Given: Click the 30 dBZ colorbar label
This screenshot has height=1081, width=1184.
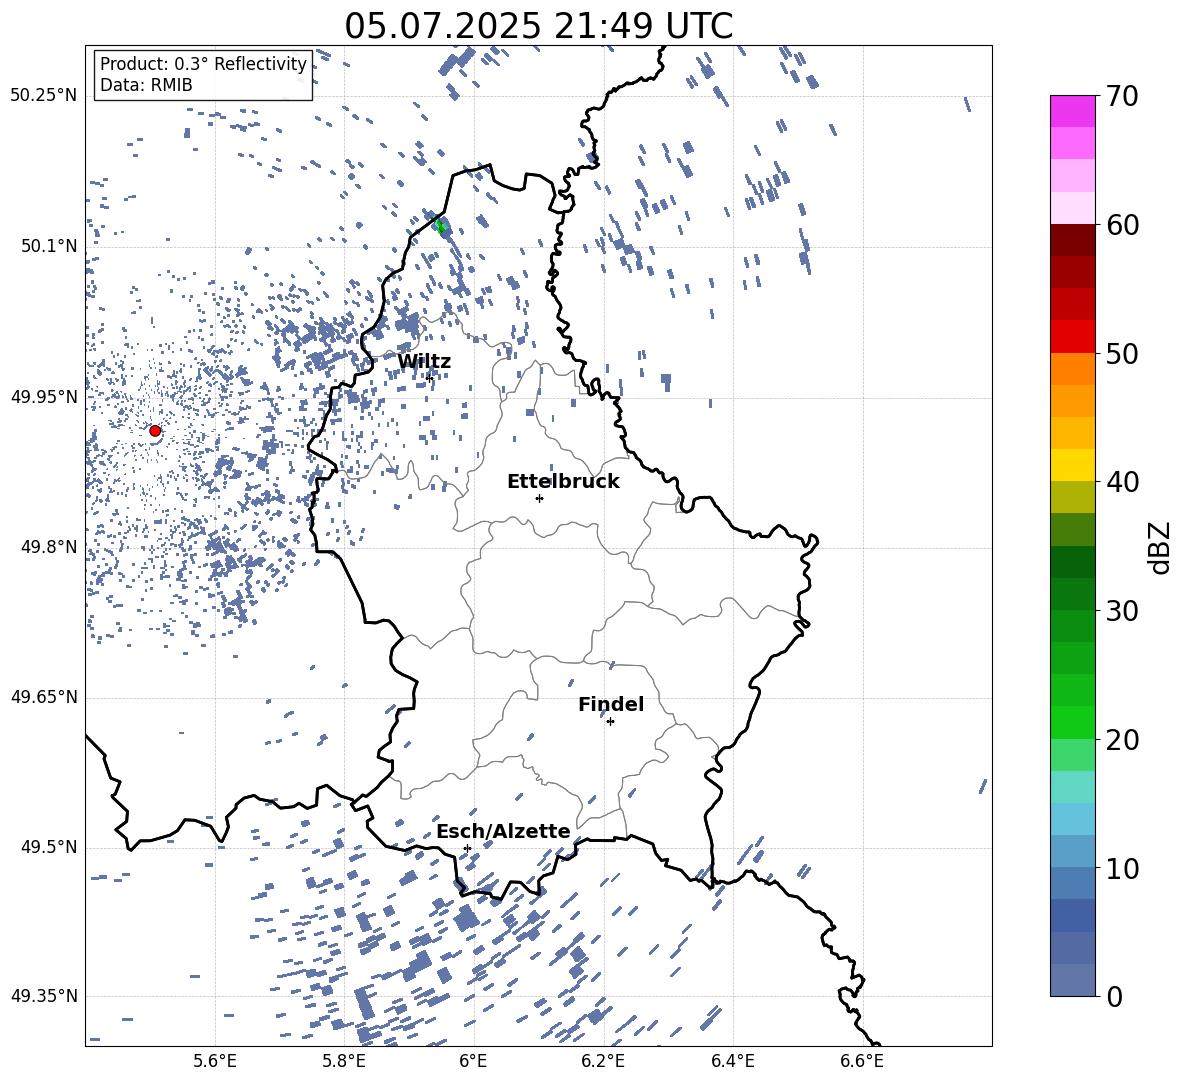Looking at the screenshot, I should point(1122,611).
